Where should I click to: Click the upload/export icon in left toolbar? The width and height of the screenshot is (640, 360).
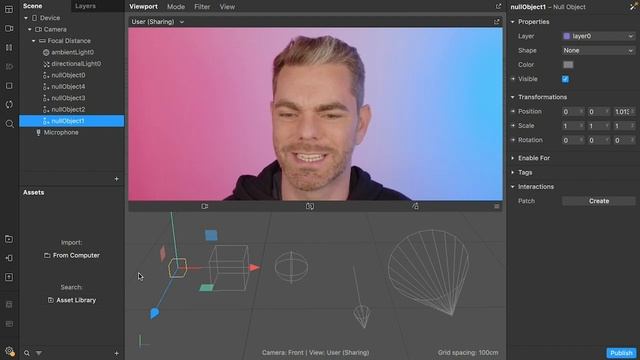point(9,277)
